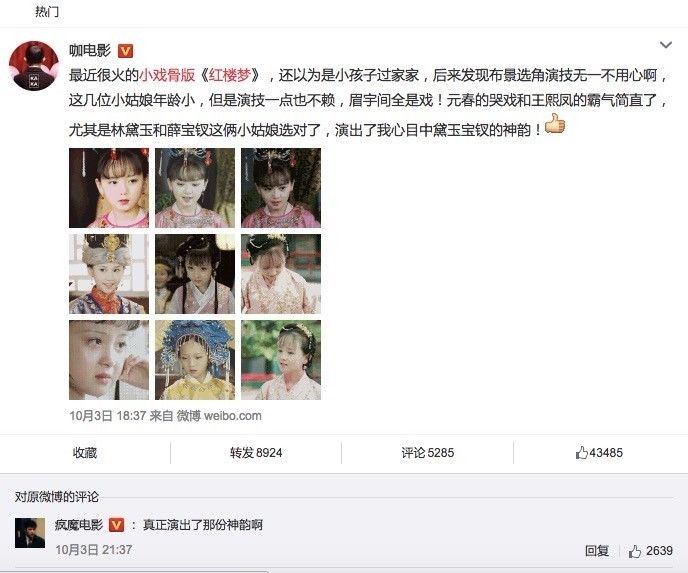Click the 疯魔电影 commenter avatar

[x=30, y=533]
